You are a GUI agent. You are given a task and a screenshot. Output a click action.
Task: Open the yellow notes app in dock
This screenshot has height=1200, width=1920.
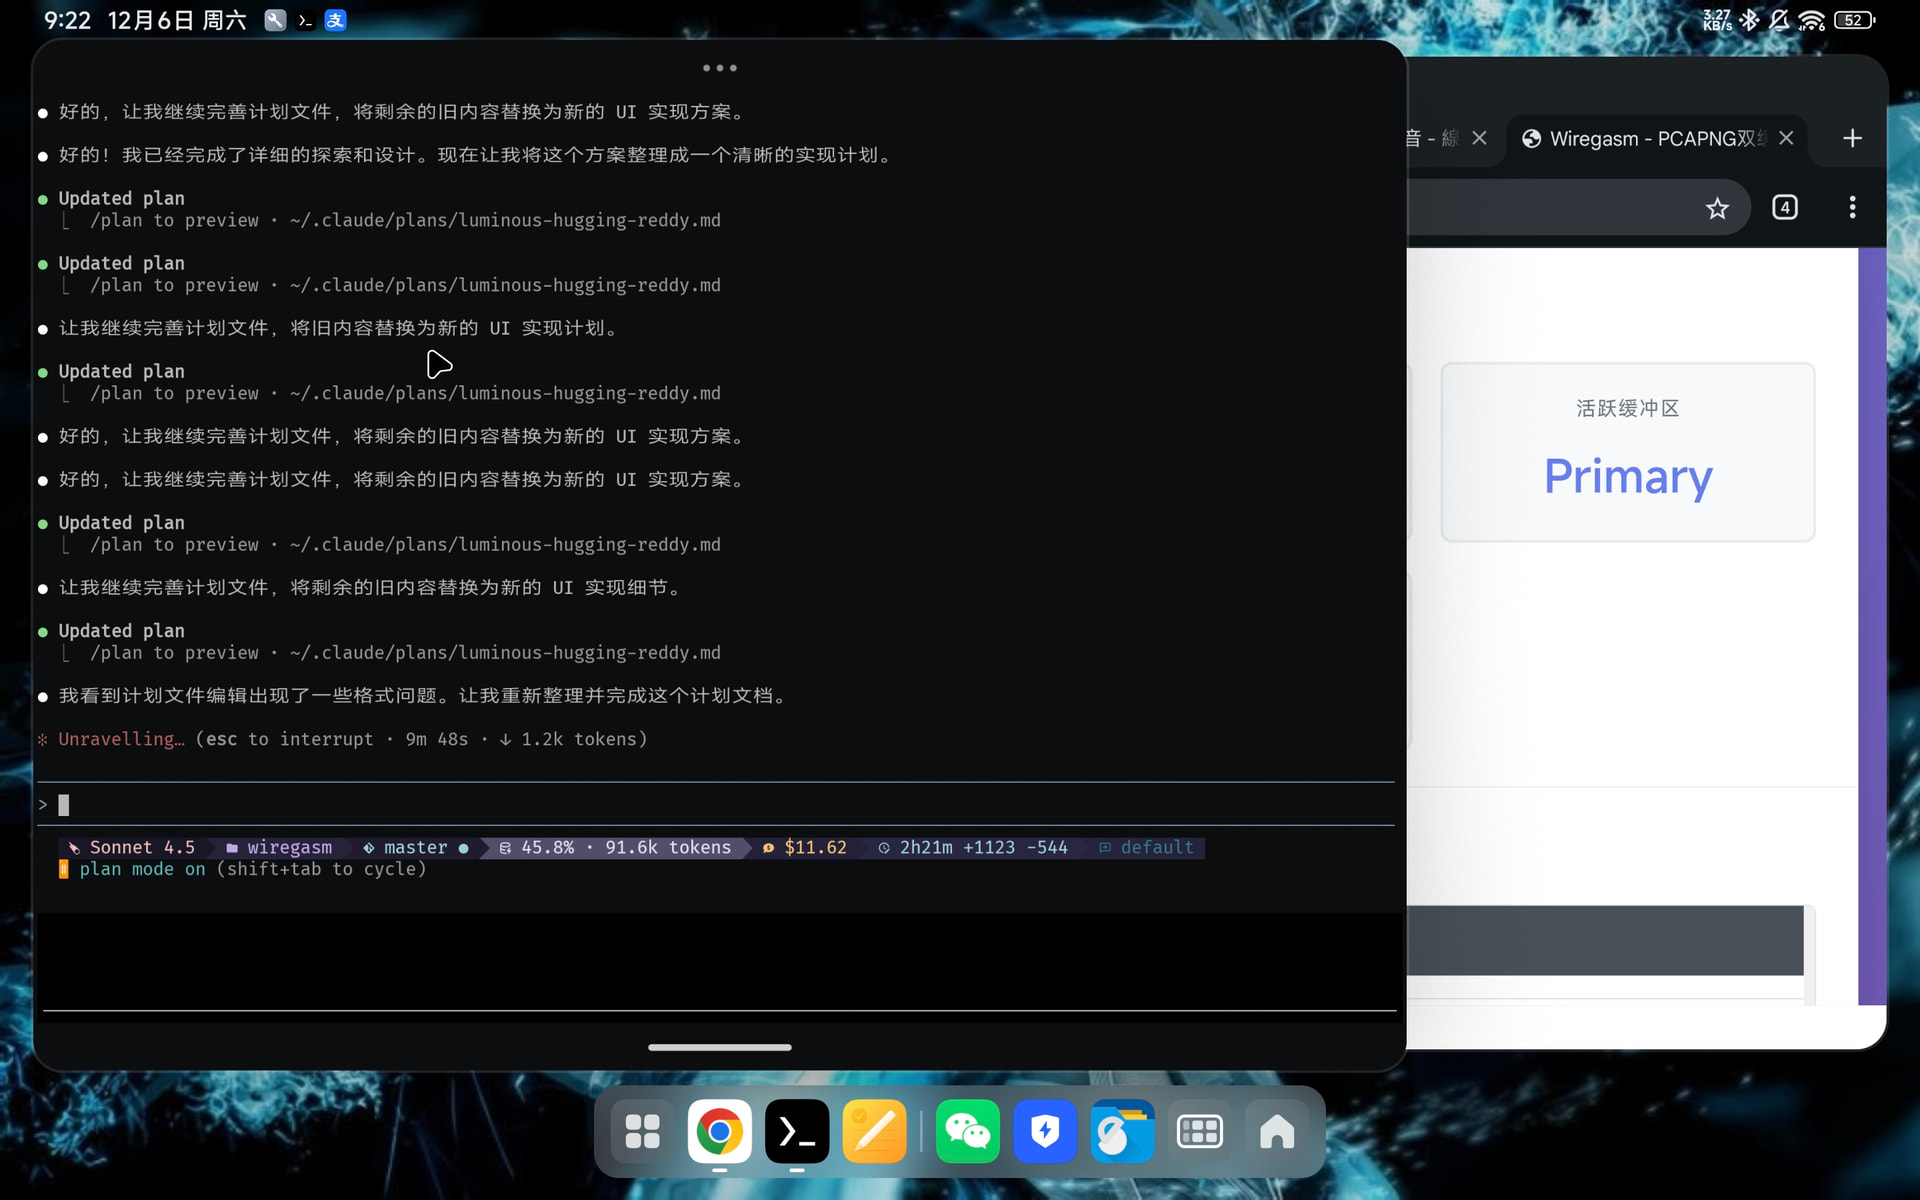coord(874,1131)
